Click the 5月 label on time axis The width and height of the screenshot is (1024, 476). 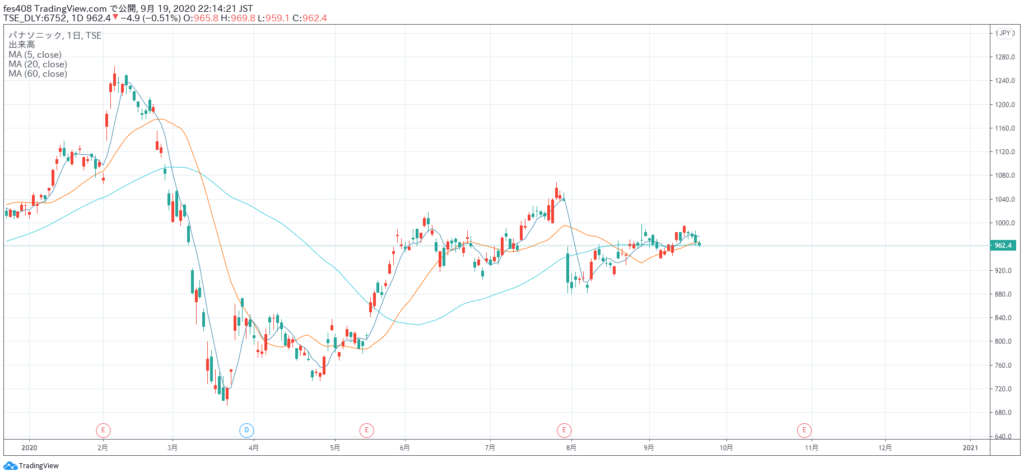[334, 448]
